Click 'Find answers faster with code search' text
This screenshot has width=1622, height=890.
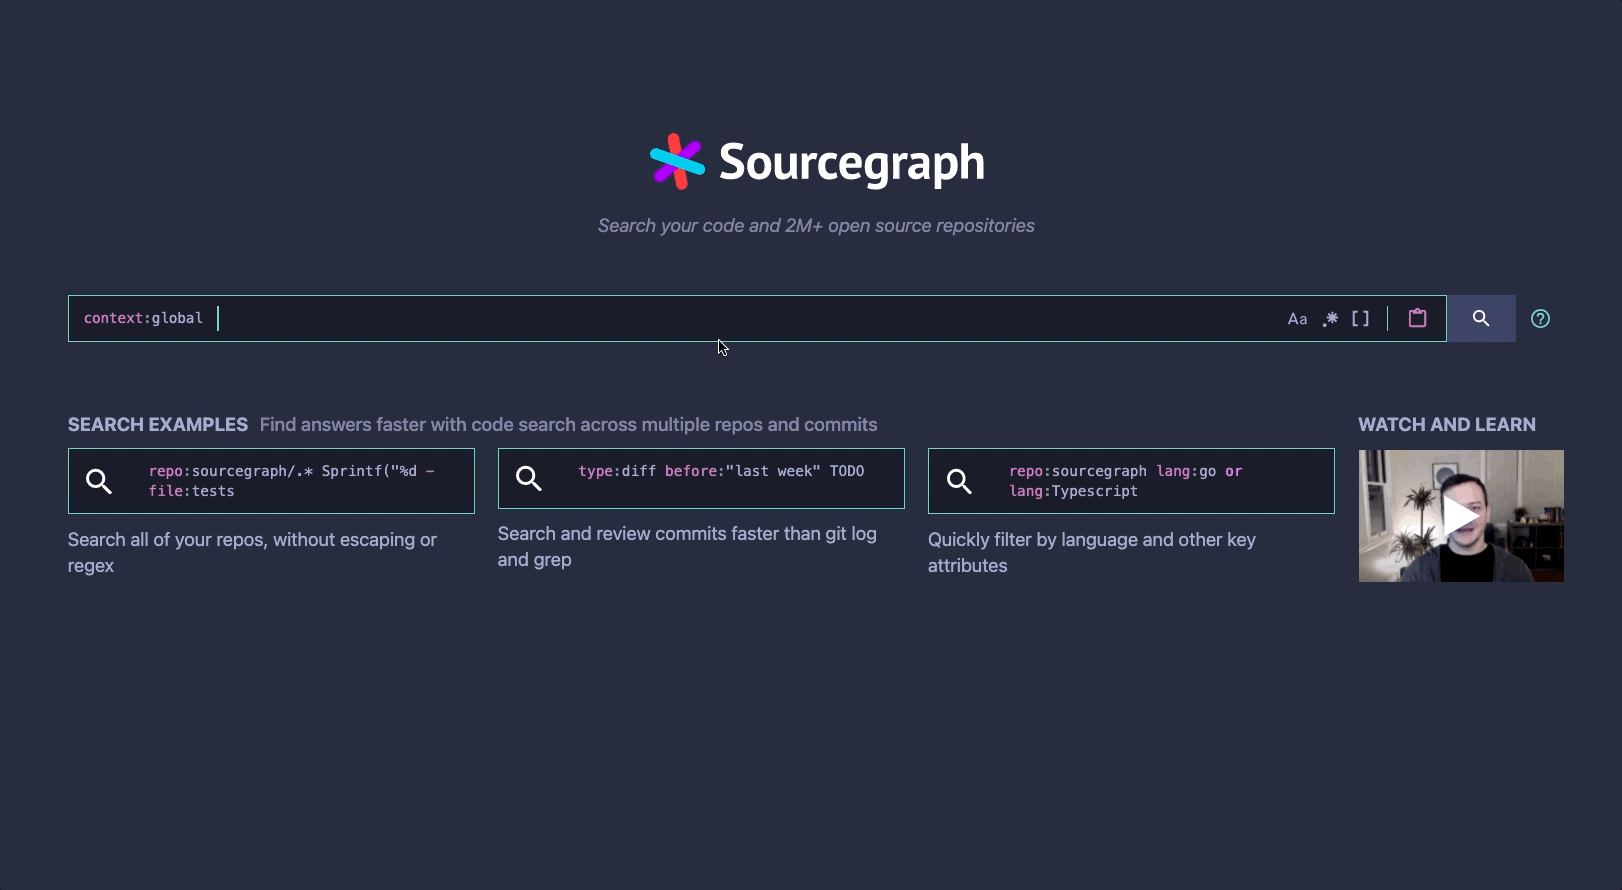(568, 424)
